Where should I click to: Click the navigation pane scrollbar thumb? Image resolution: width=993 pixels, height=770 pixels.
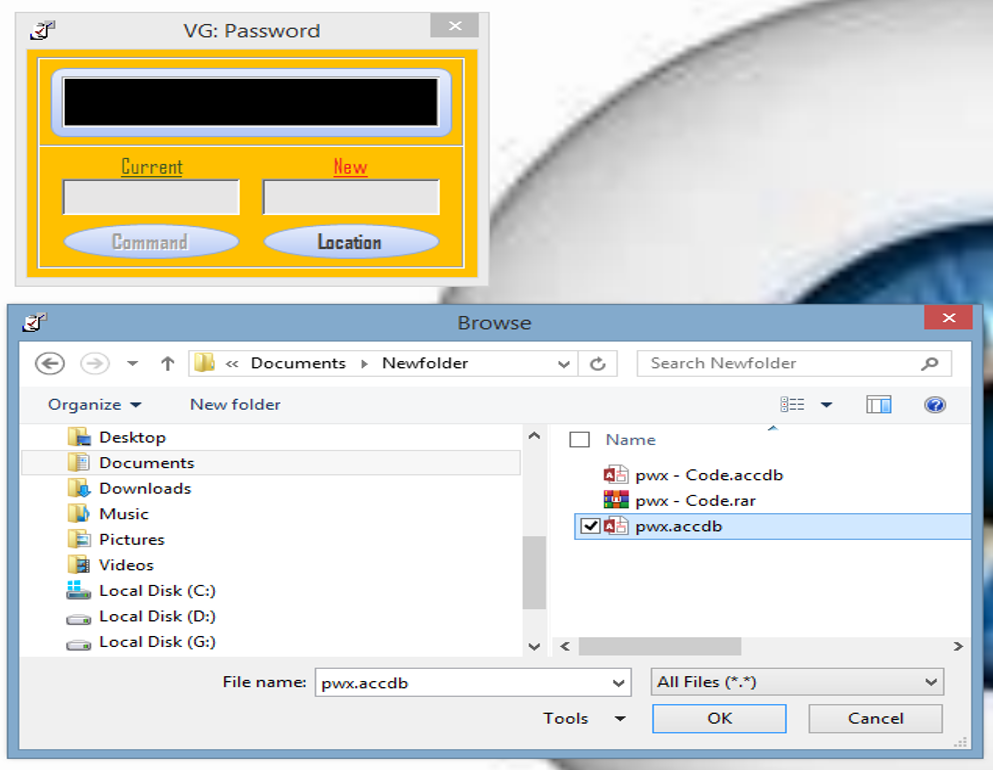pos(534,572)
